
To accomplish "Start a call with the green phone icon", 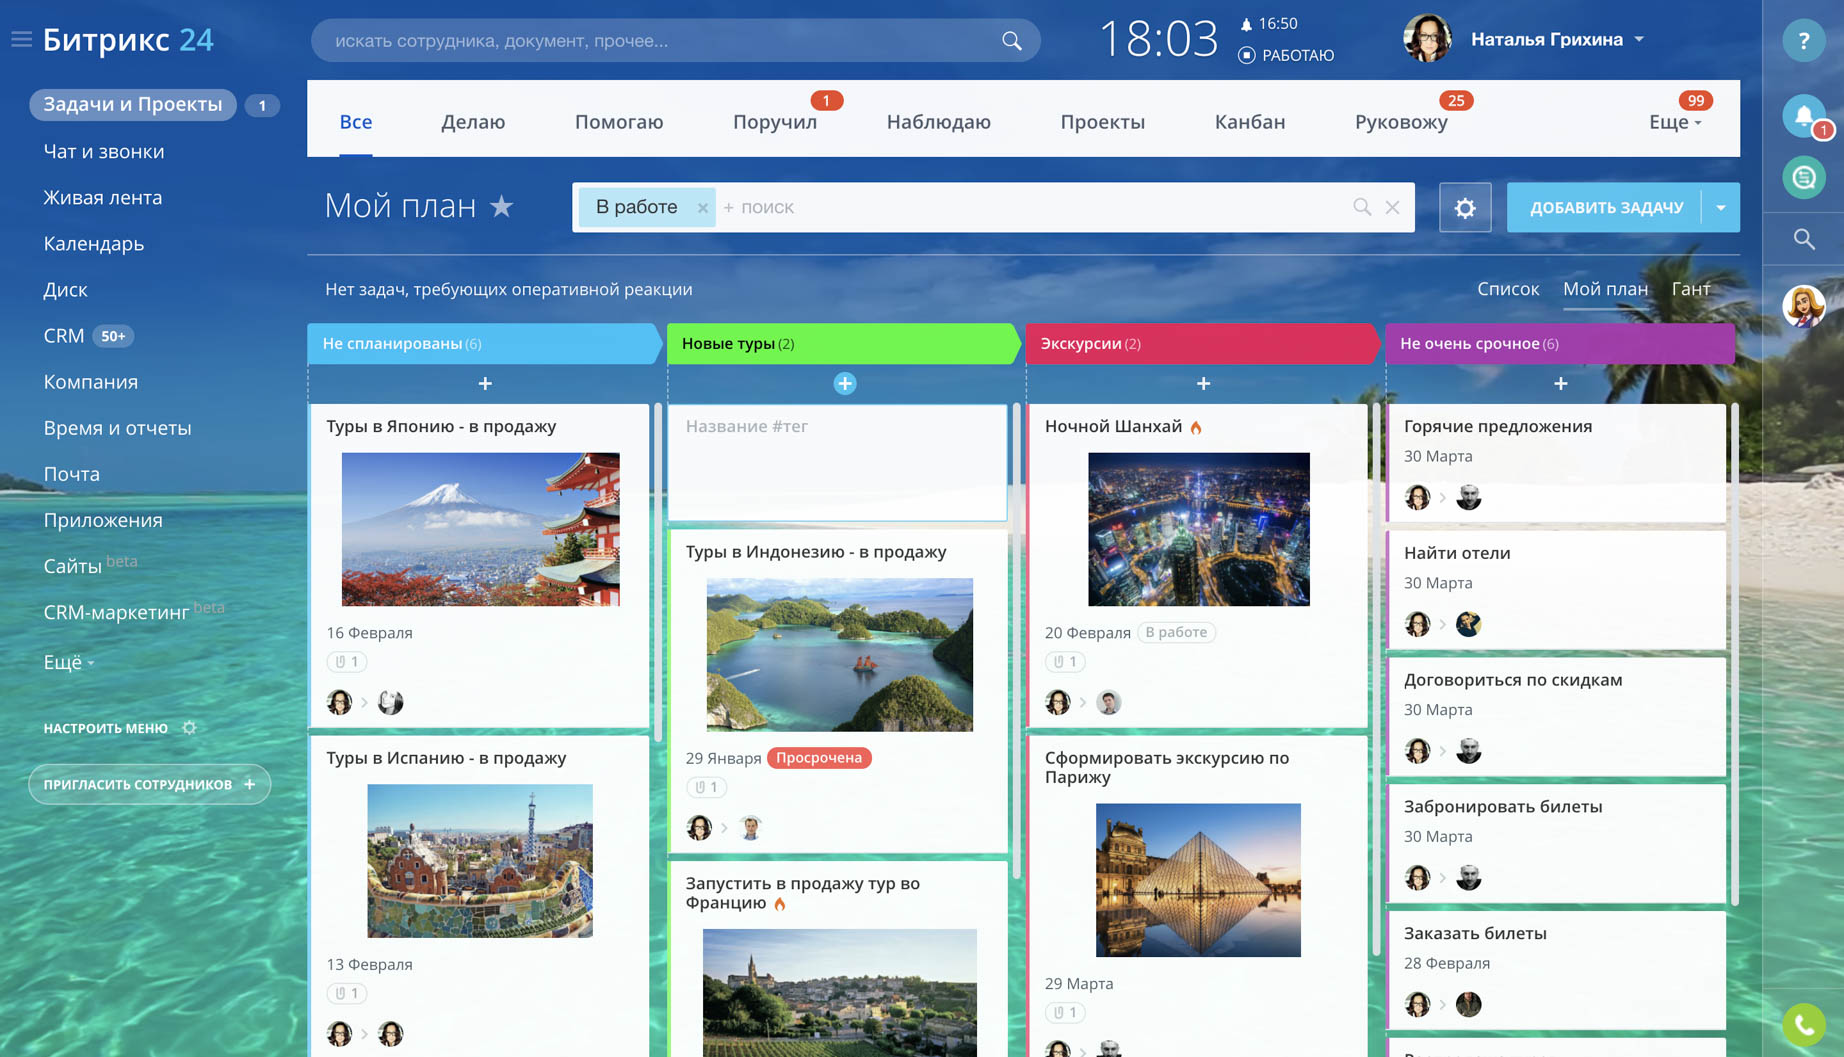I will 1803,1024.
